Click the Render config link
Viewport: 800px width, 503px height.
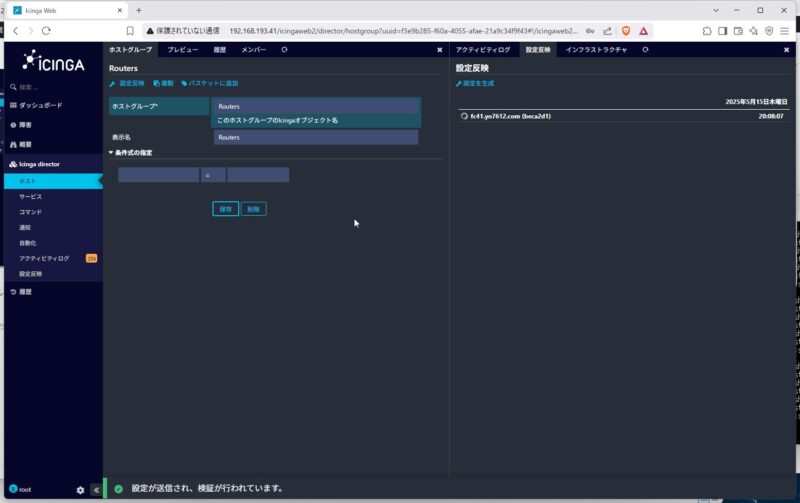475,83
